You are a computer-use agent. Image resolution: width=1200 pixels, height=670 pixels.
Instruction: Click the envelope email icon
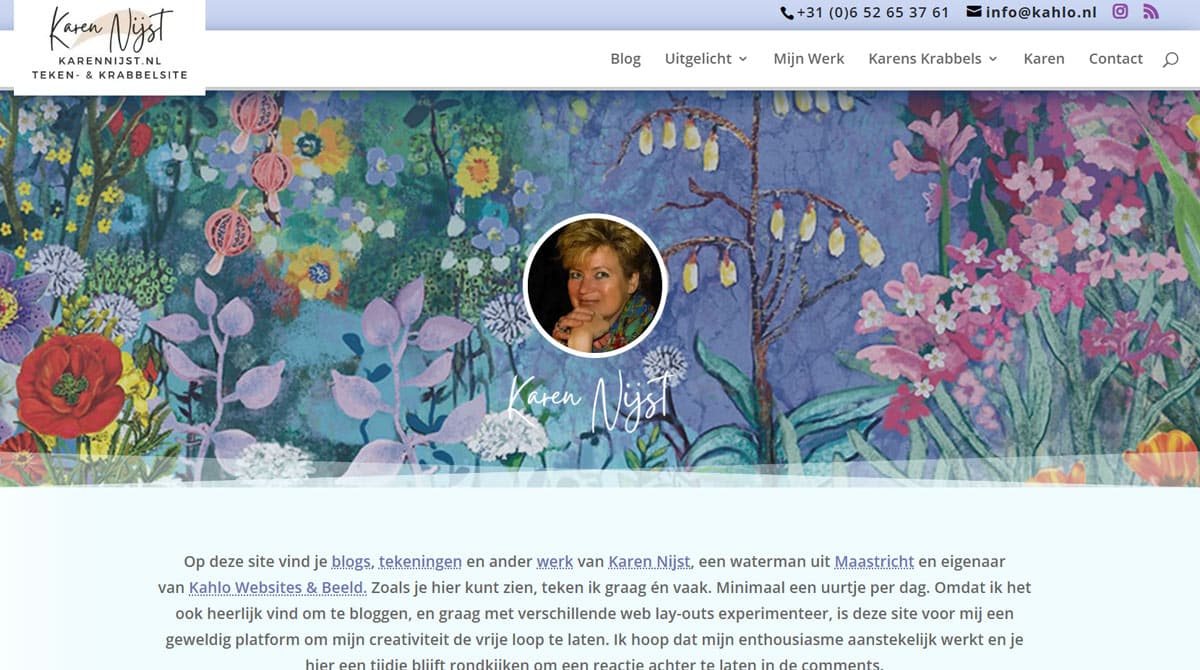coord(974,12)
